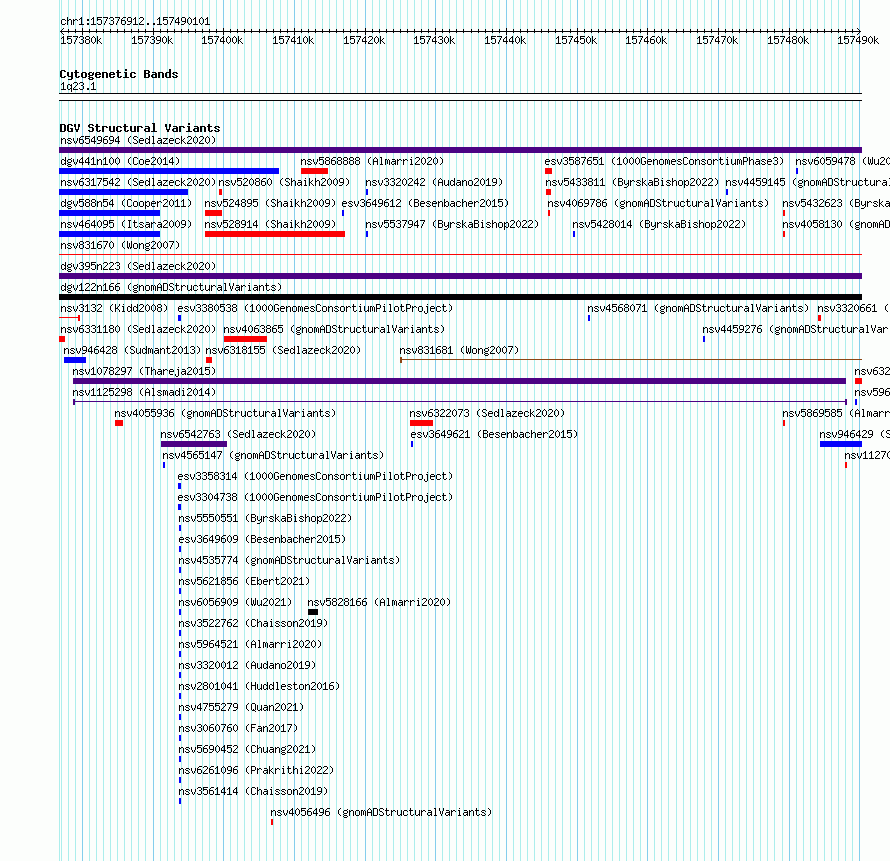The width and height of the screenshot is (890, 861).
Task: Select nsv6056909 (Wu2021) label
Action: [x=235, y=602]
